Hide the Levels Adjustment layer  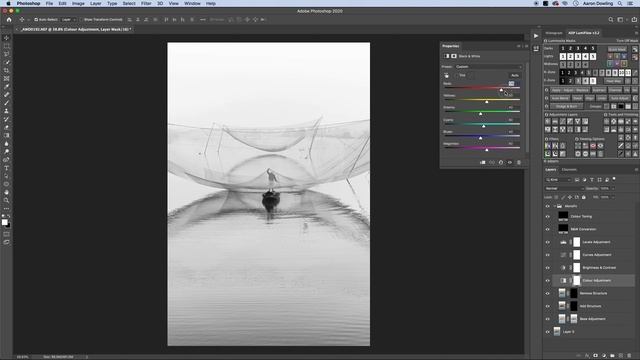(x=548, y=242)
